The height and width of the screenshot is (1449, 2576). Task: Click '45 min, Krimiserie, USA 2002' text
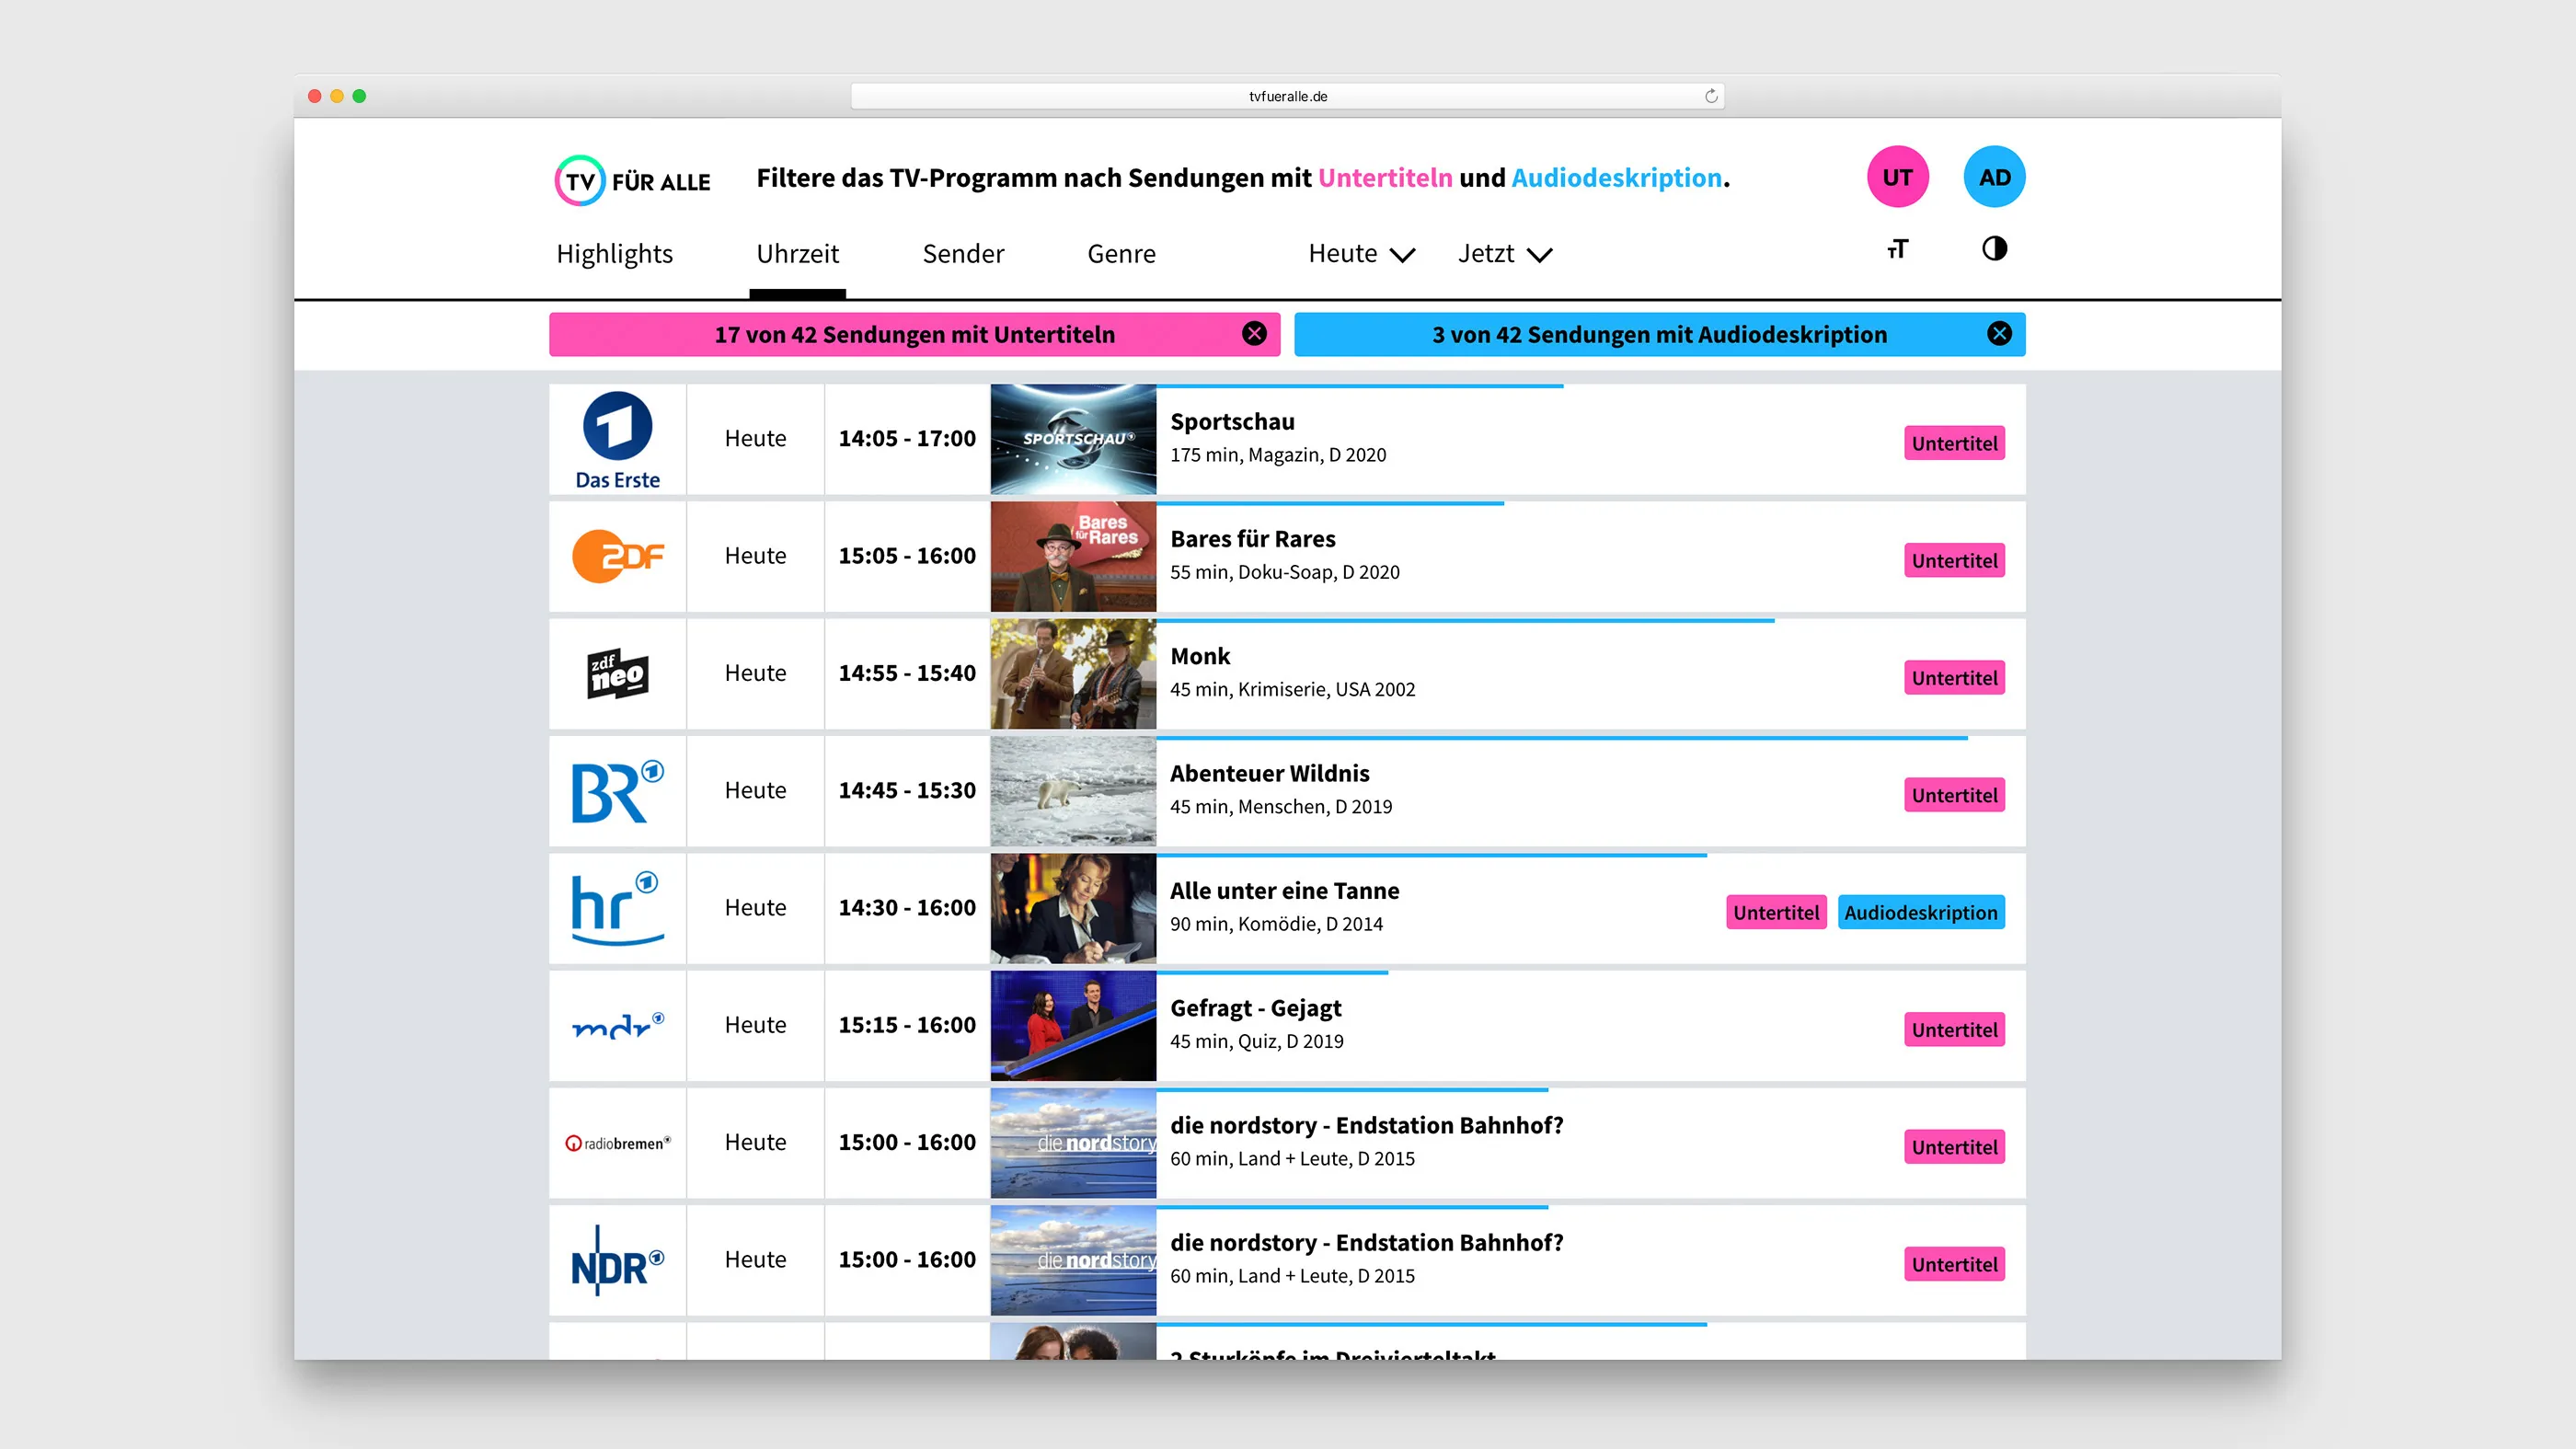point(1292,690)
